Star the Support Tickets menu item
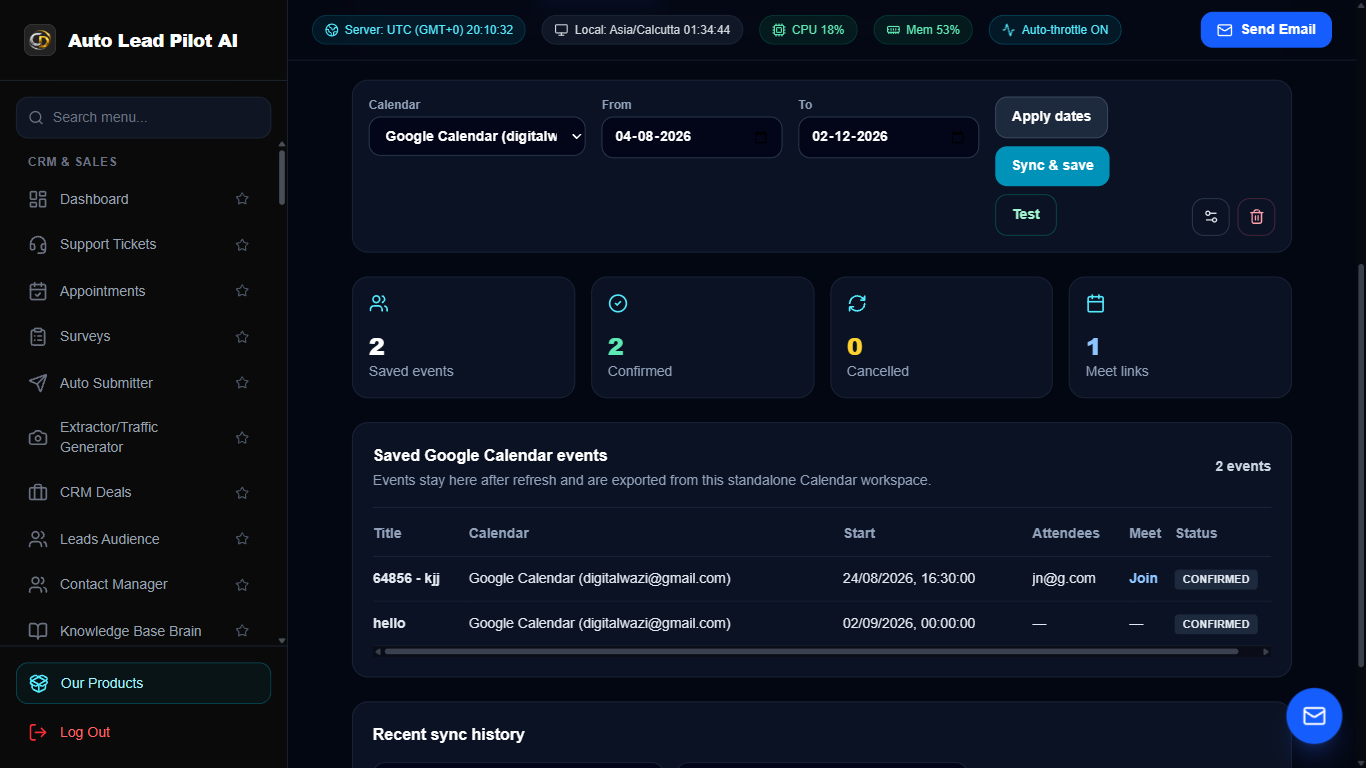 pos(242,245)
